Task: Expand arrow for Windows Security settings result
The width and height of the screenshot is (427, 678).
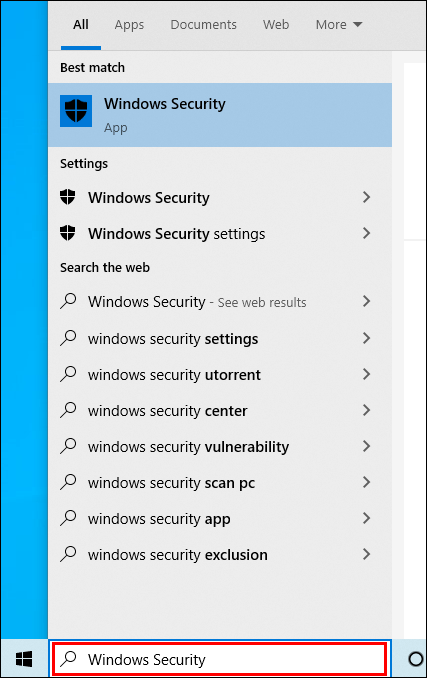Action: click(x=366, y=233)
